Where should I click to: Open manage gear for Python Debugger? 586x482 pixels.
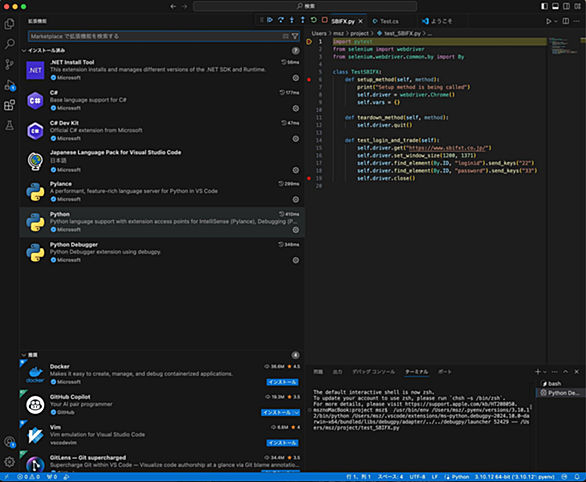tap(296, 260)
